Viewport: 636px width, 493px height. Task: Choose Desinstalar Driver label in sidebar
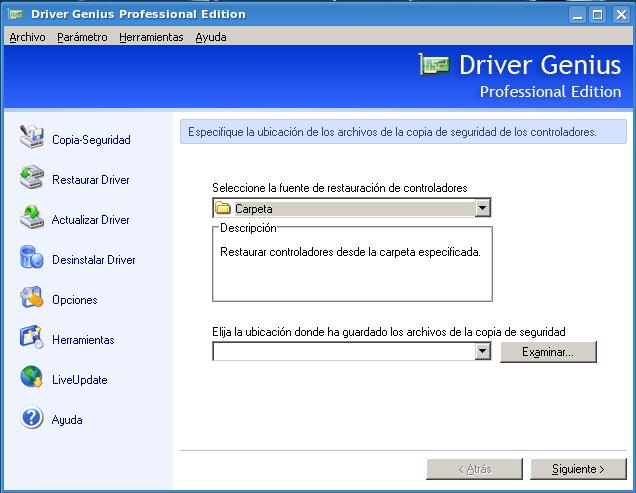click(94, 260)
